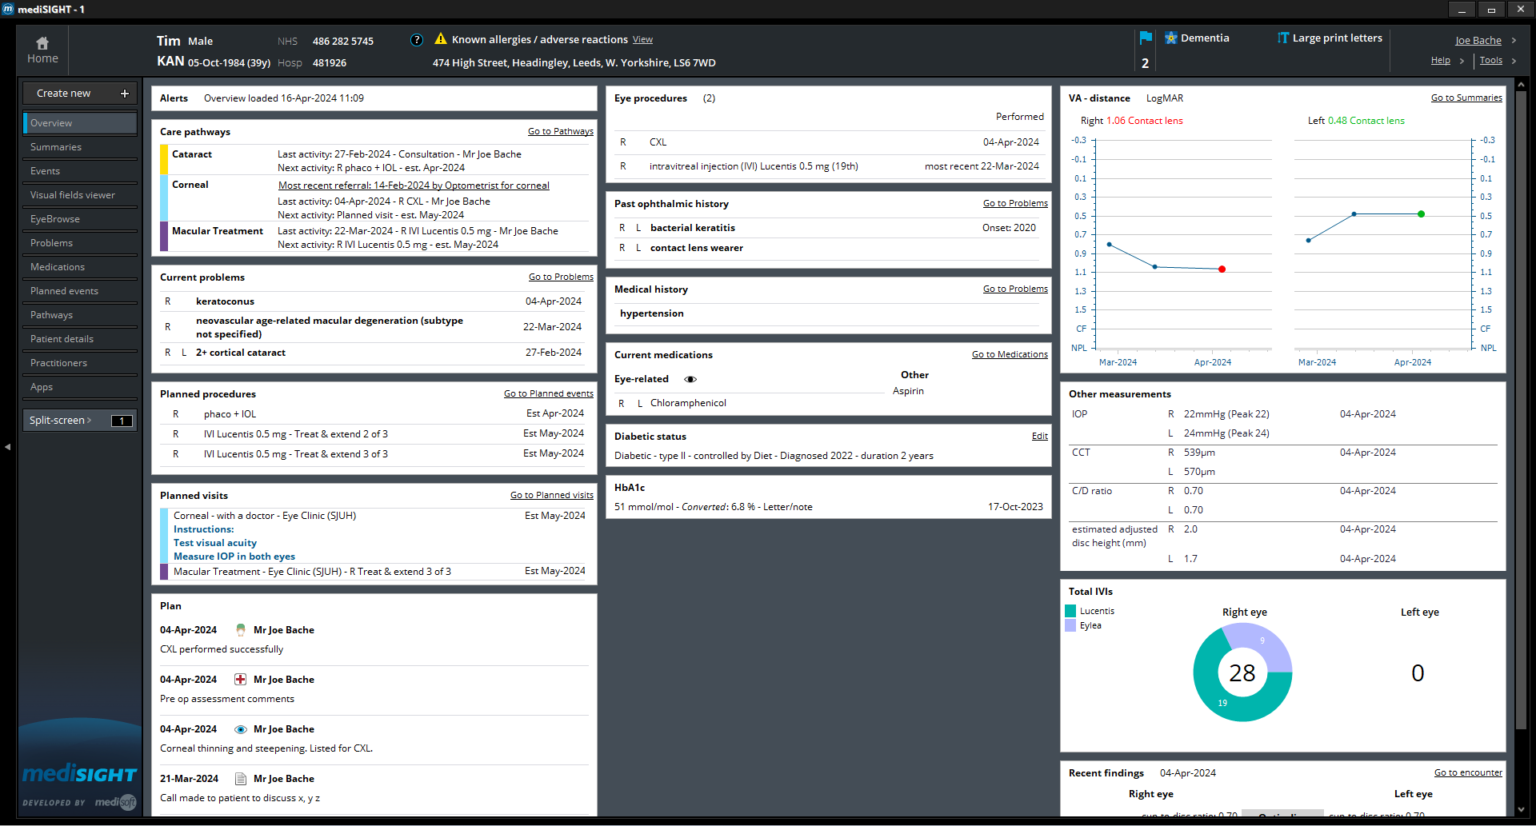Select the Large print letters icon
Viewport: 1536px width, 826px height.
coord(1281,37)
